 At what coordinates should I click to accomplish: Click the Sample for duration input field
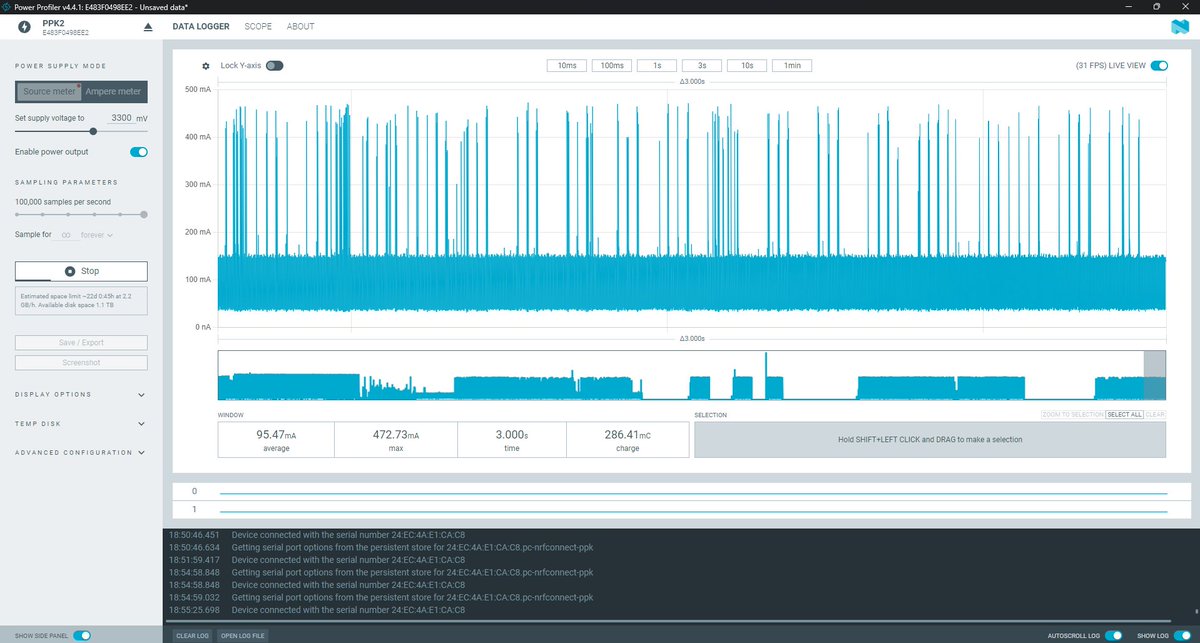[x=66, y=235]
